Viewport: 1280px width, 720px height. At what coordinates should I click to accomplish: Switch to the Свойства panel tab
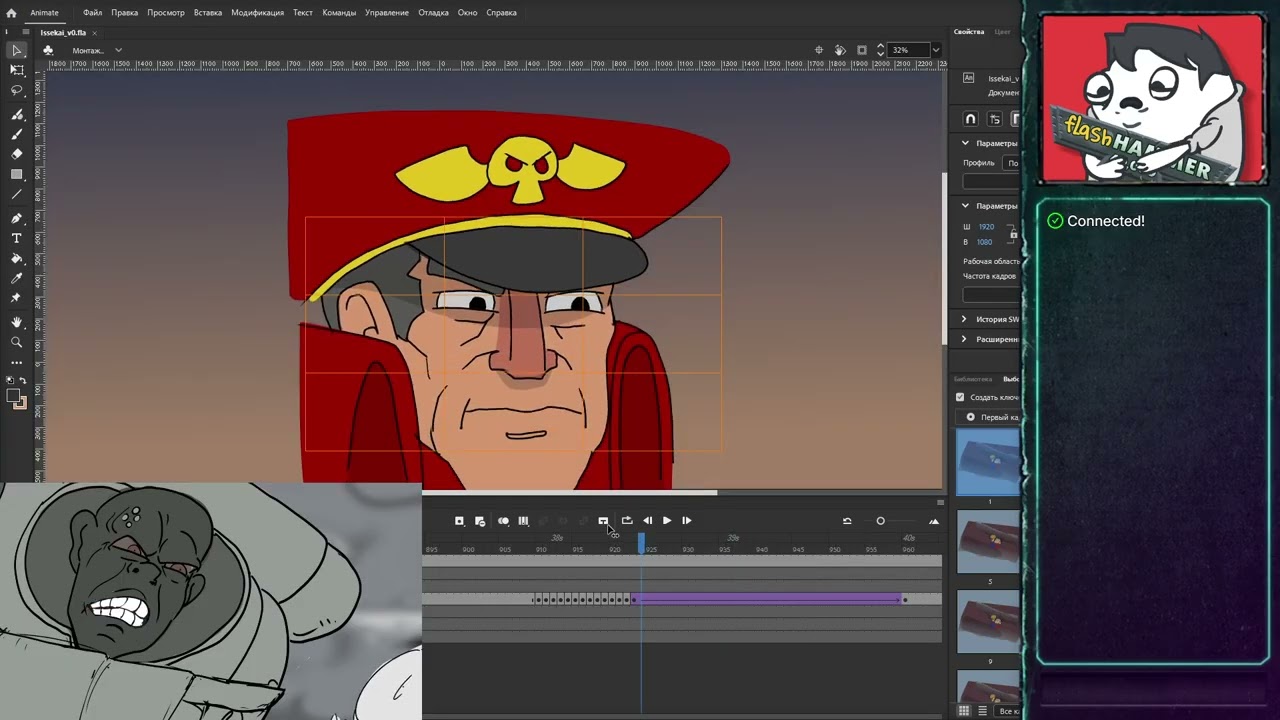click(969, 32)
